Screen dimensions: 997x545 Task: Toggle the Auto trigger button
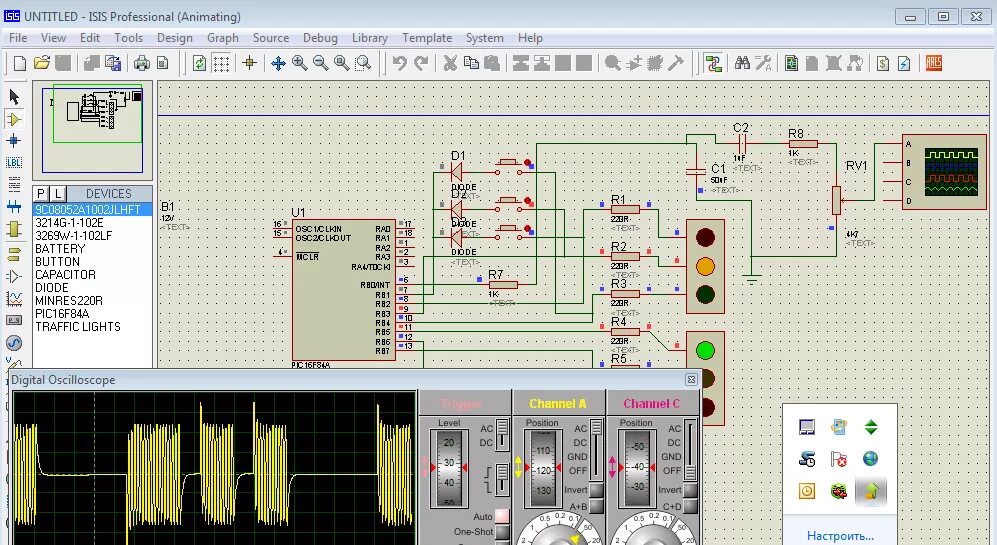[x=502, y=516]
